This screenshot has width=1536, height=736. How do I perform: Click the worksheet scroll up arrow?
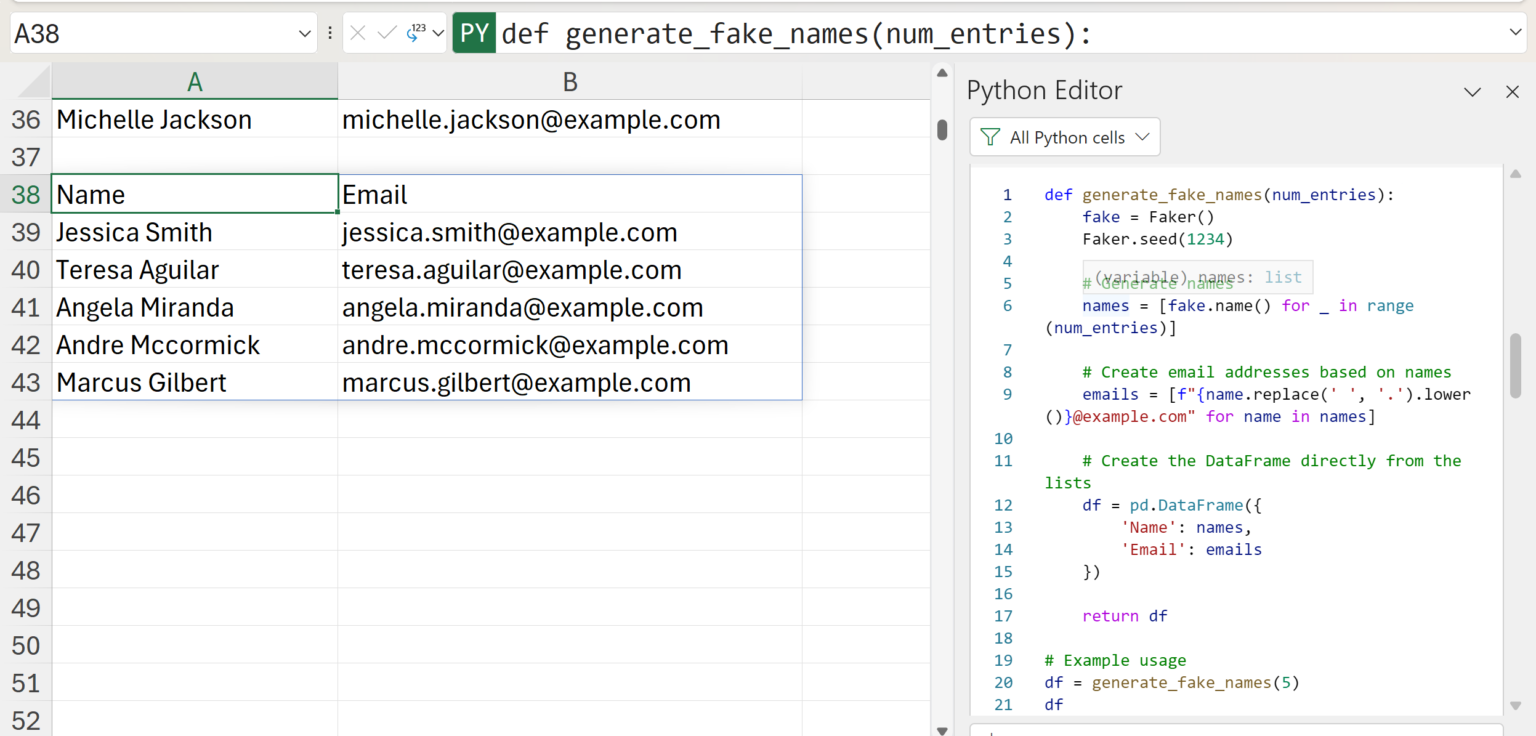pos(941,73)
